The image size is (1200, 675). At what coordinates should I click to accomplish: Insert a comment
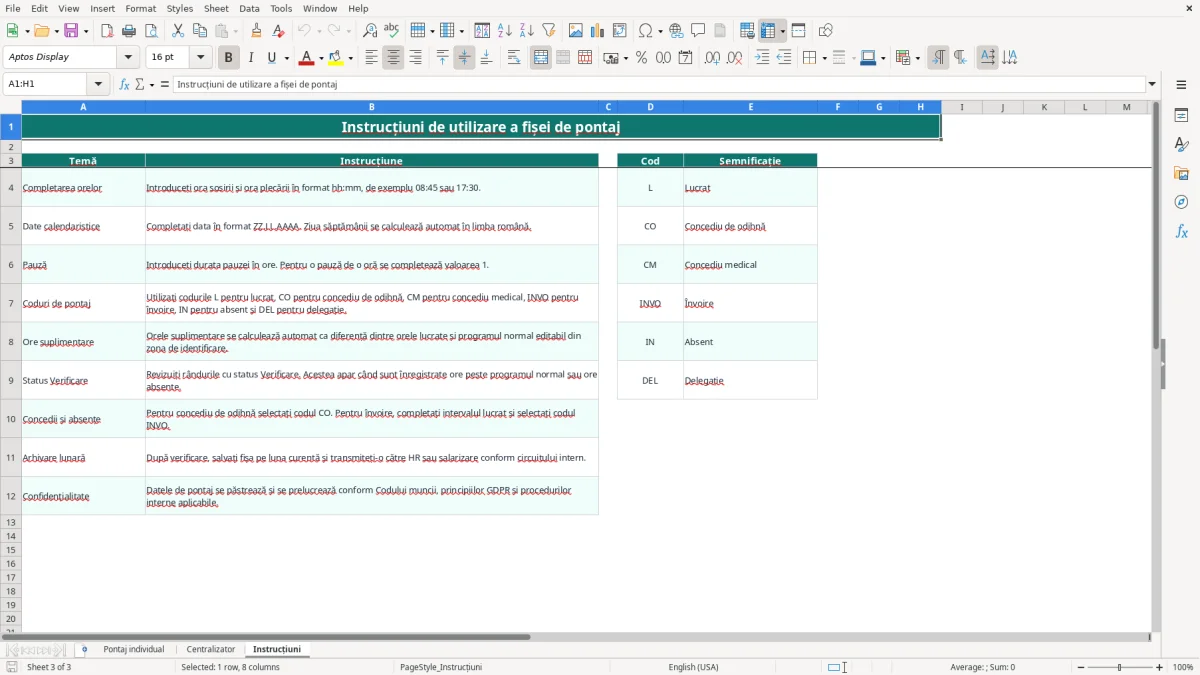coord(698,31)
